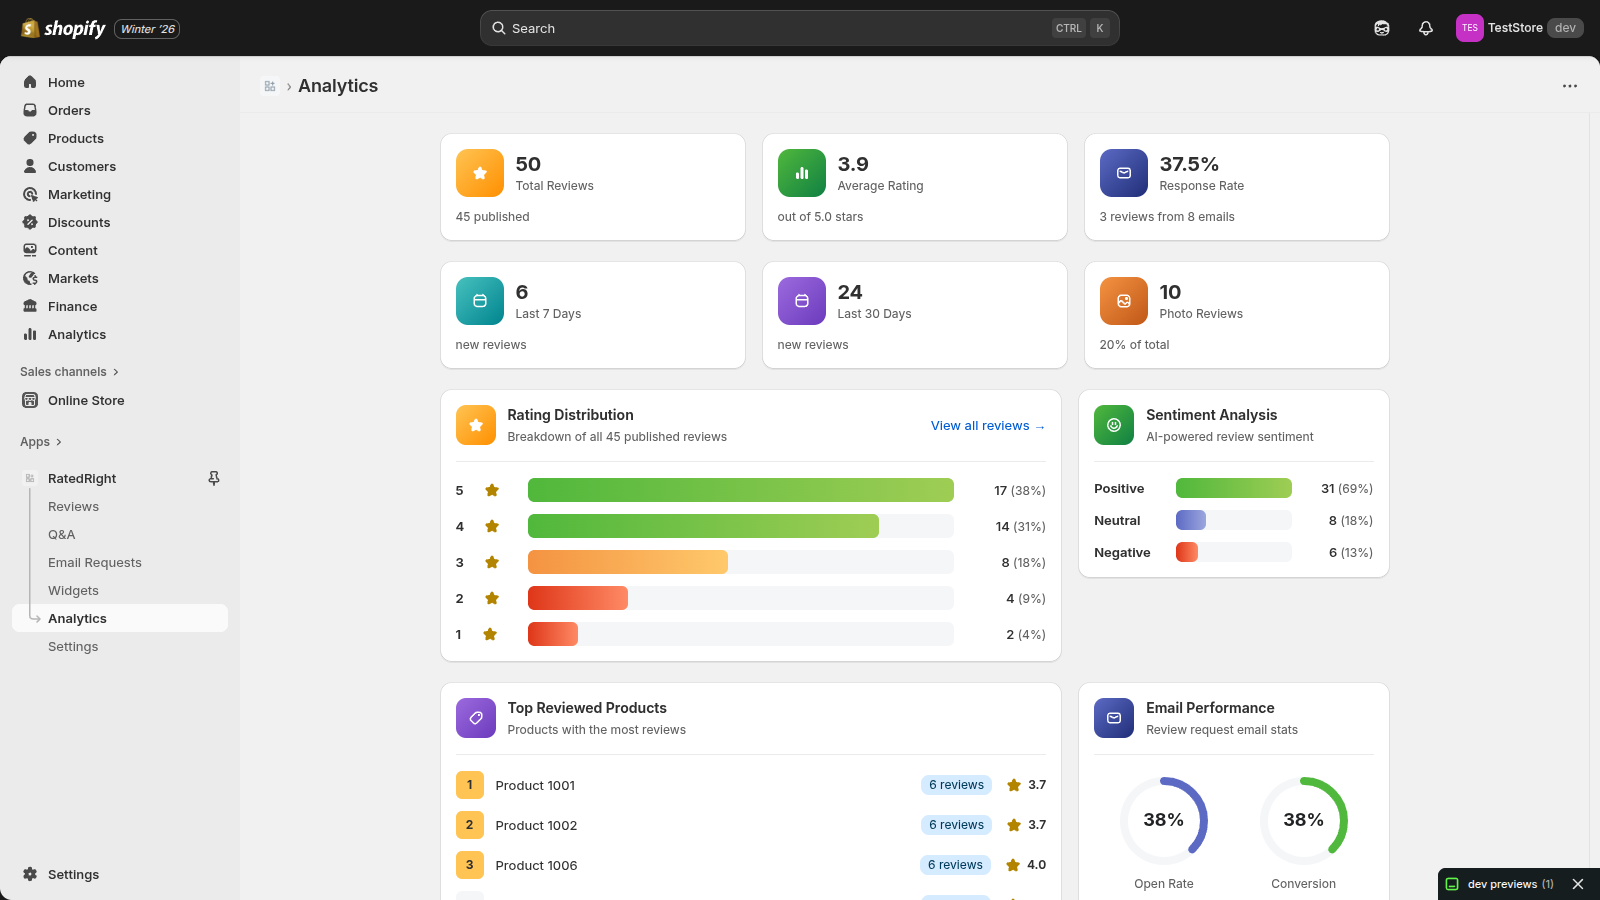Open Email Requests under RatedRight

95,563
